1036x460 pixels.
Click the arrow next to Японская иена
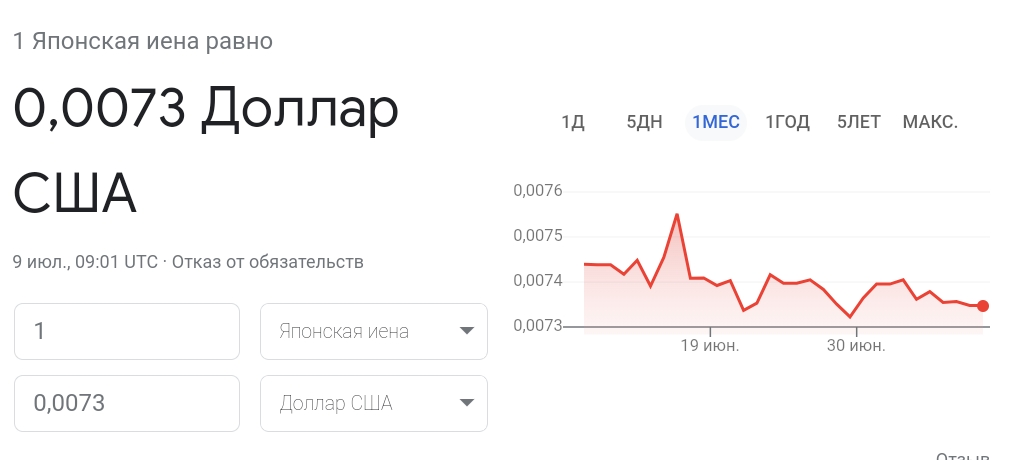466,331
